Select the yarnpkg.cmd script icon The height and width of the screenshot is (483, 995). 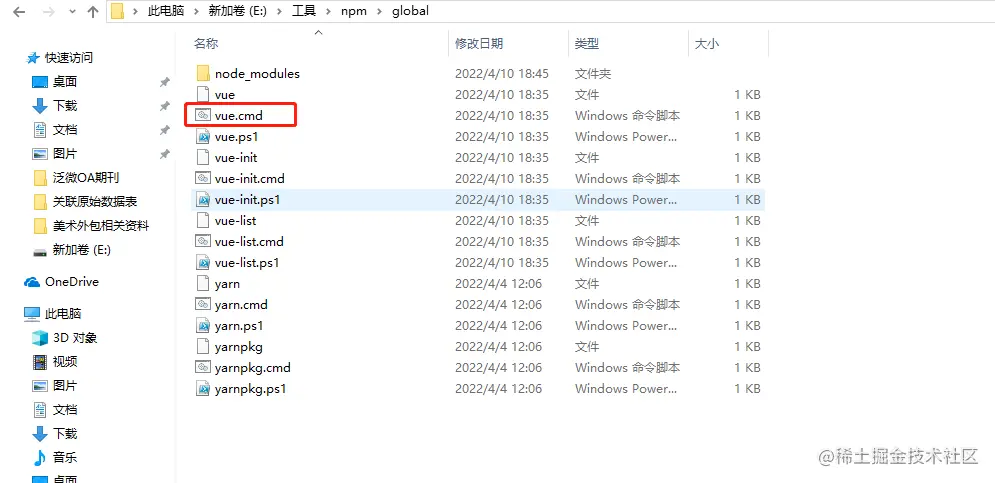[203, 367]
